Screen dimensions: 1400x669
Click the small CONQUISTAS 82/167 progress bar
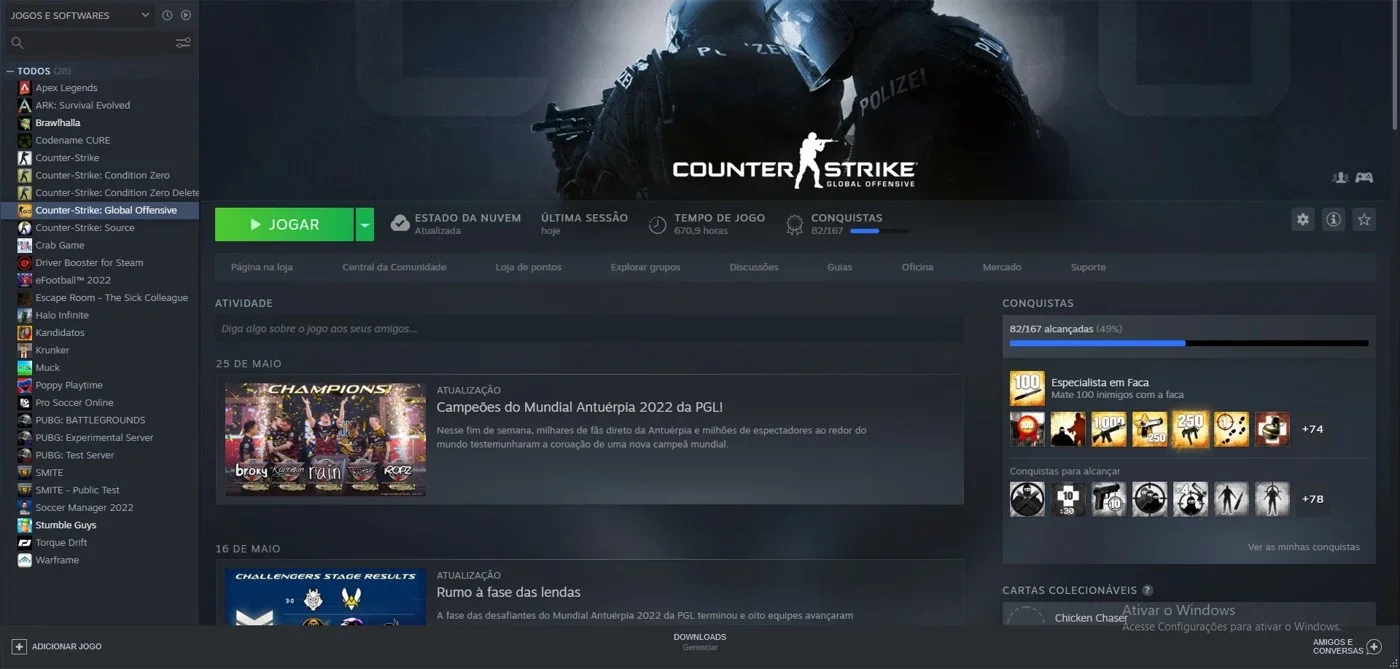pos(879,231)
